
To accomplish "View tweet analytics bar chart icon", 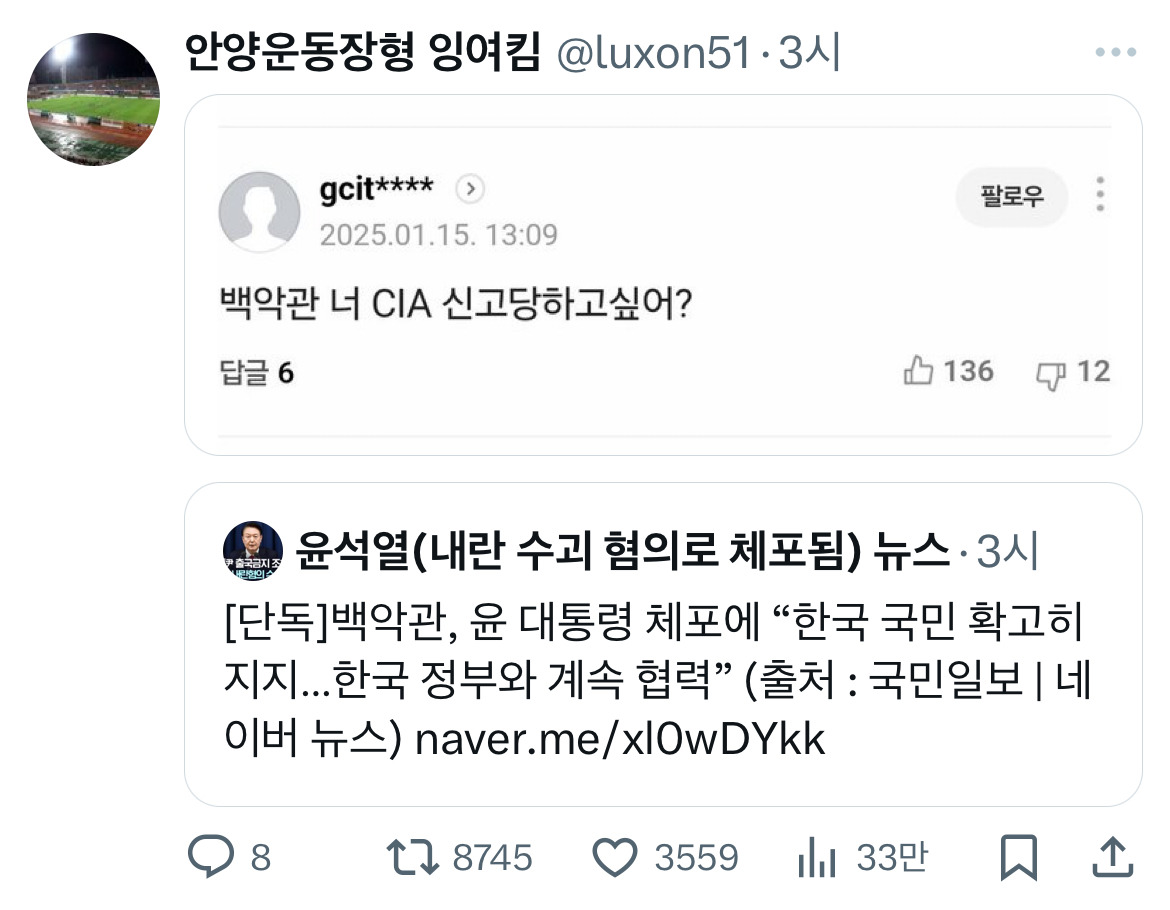I will click(819, 859).
